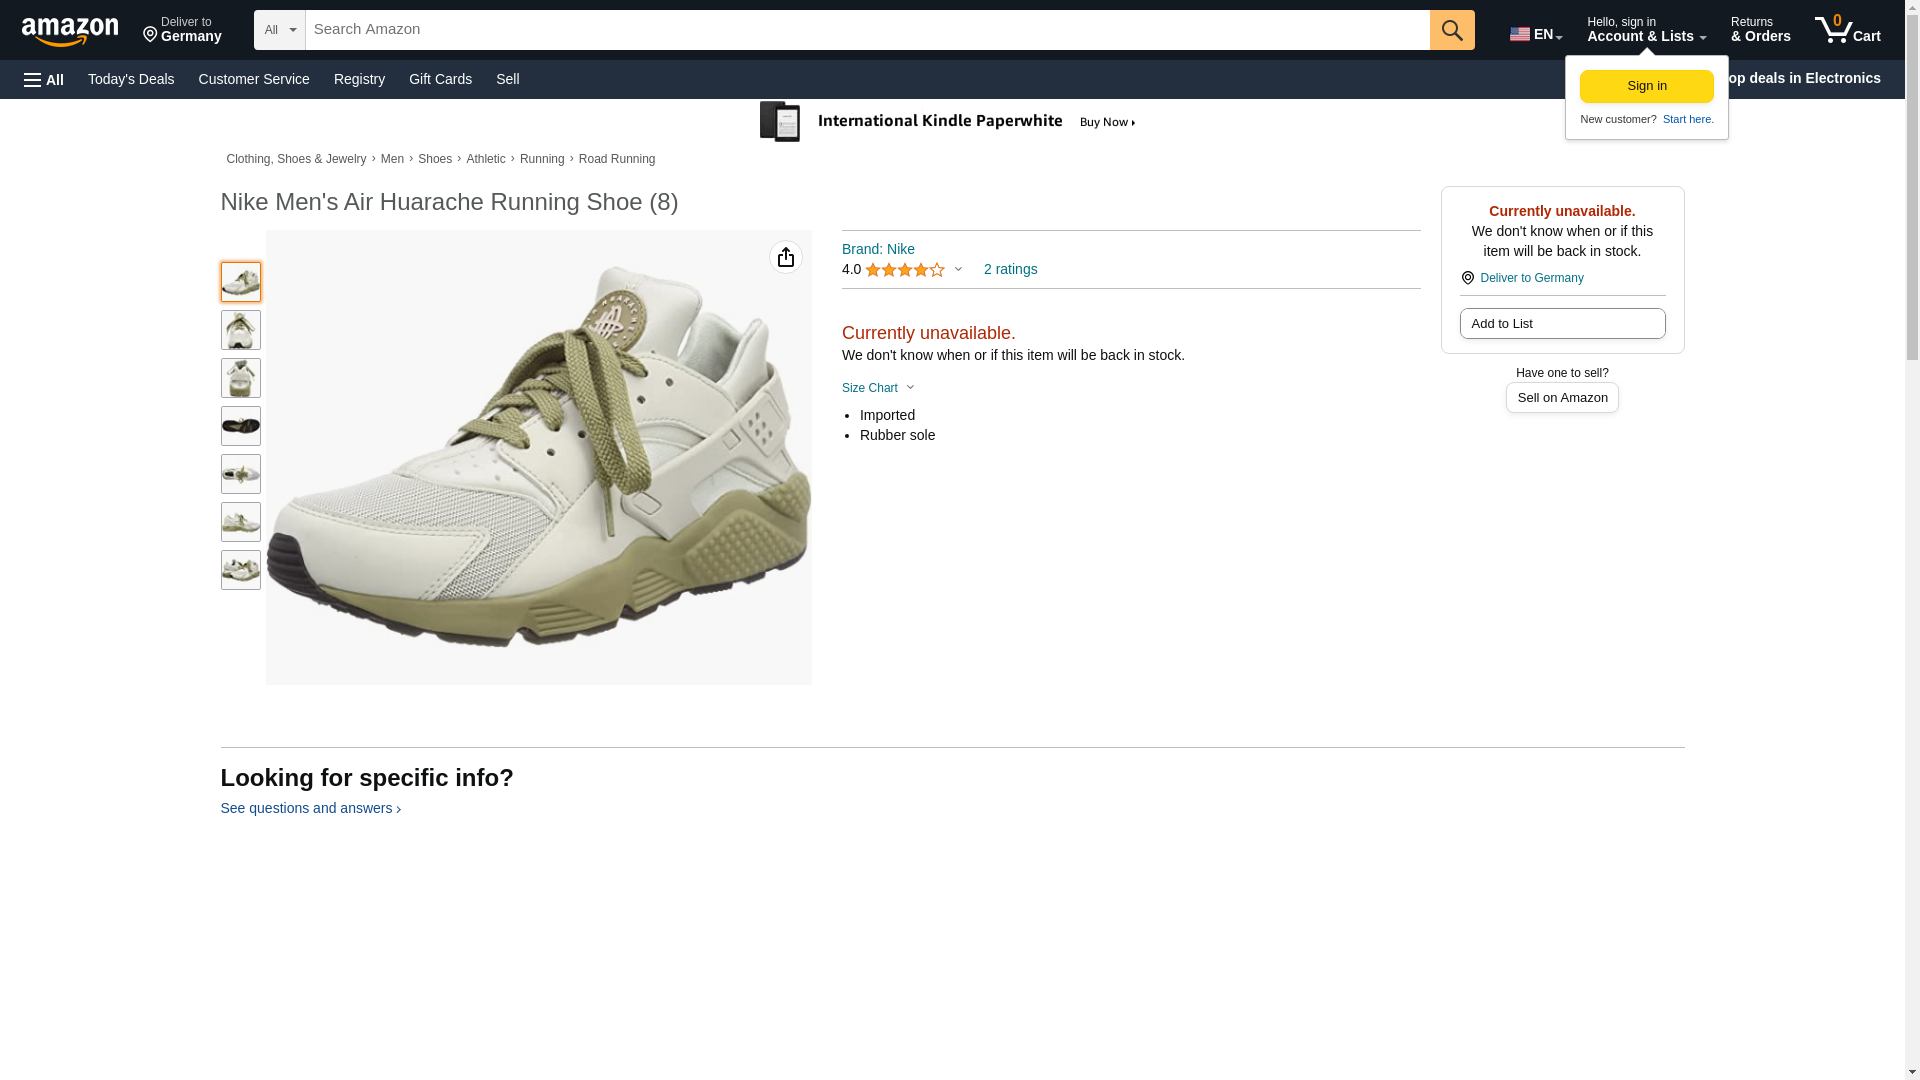This screenshot has height=1080, width=1920.
Task: Open the EN language dropdown
Action: (x=1535, y=34)
